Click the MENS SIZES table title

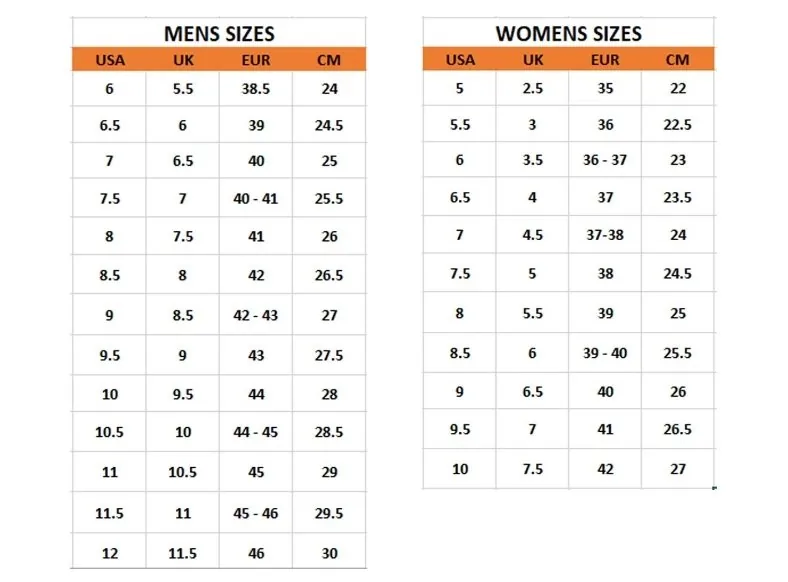coord(219,34)
